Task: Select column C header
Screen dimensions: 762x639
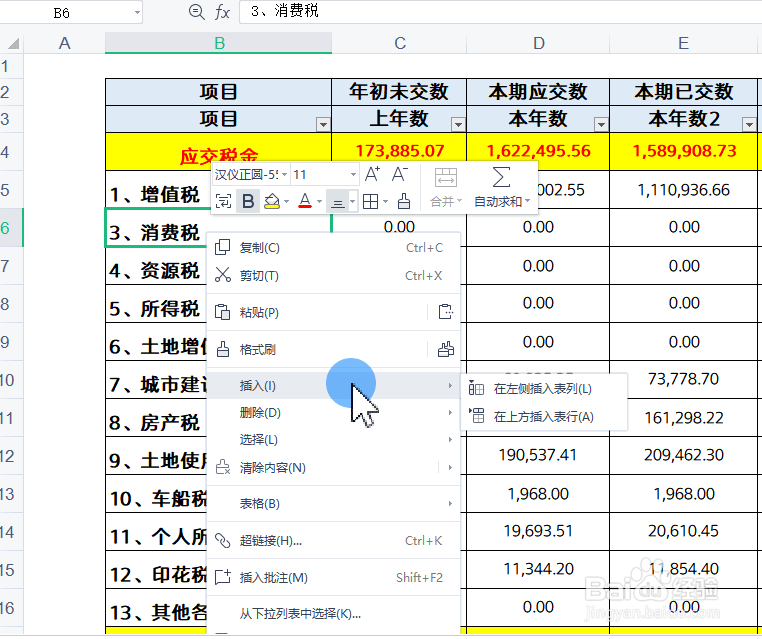Action: tap(399, 43)
